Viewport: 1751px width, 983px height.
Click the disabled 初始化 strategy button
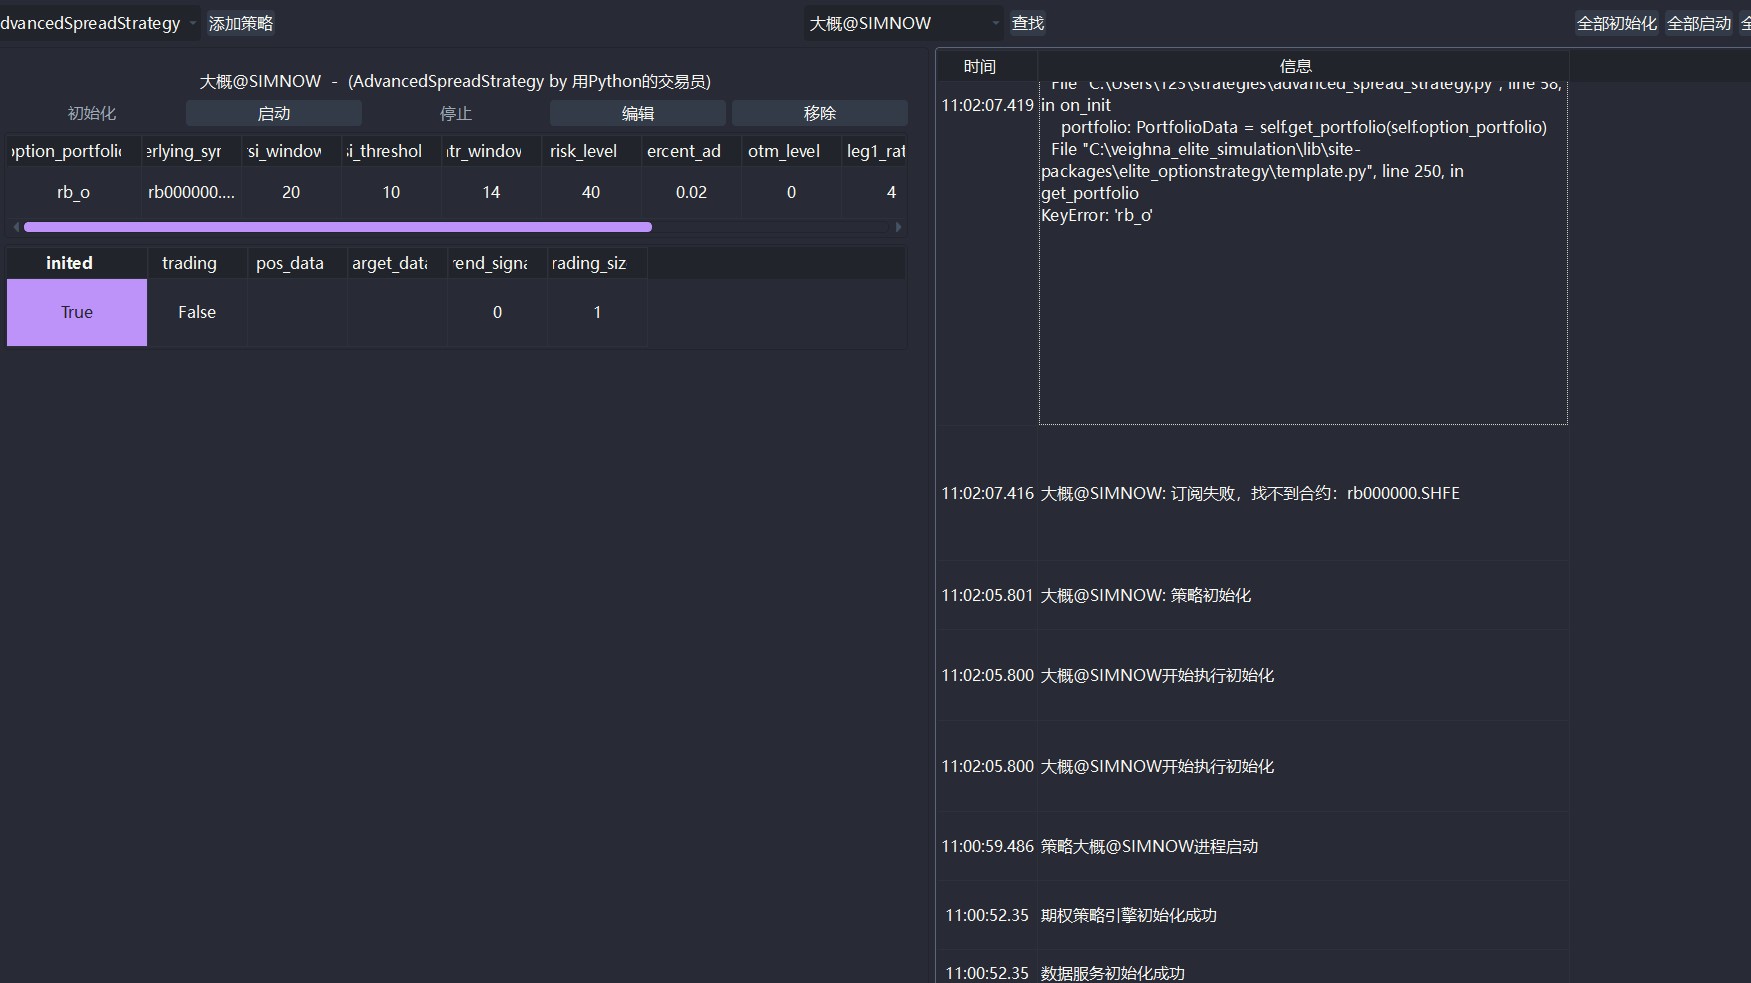click(x=92, y=113)
